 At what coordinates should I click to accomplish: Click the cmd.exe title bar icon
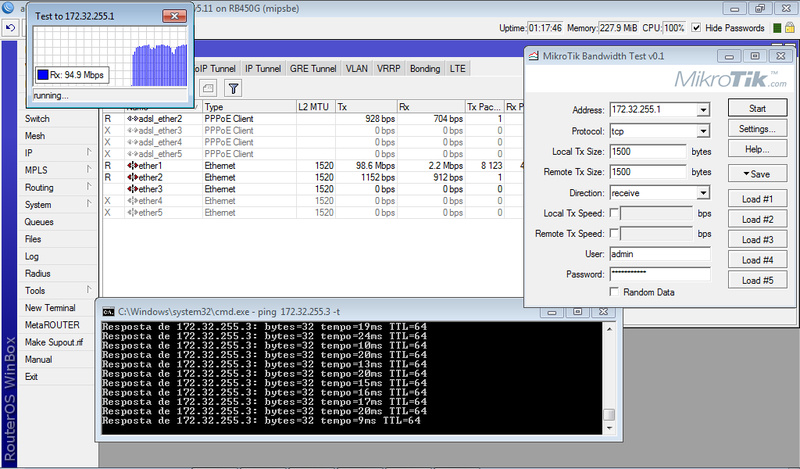109,312
